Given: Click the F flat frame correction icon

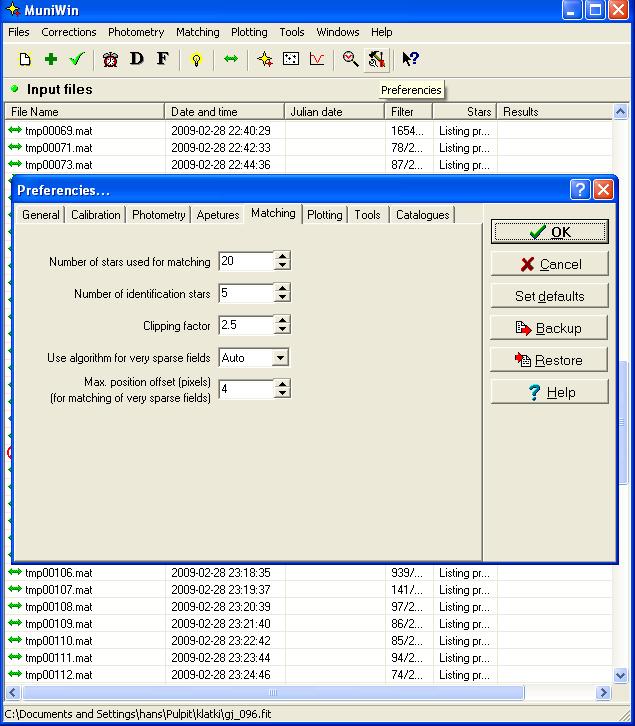Looking at the screenshot, I should pyautogui.click(x=162, y=60).
